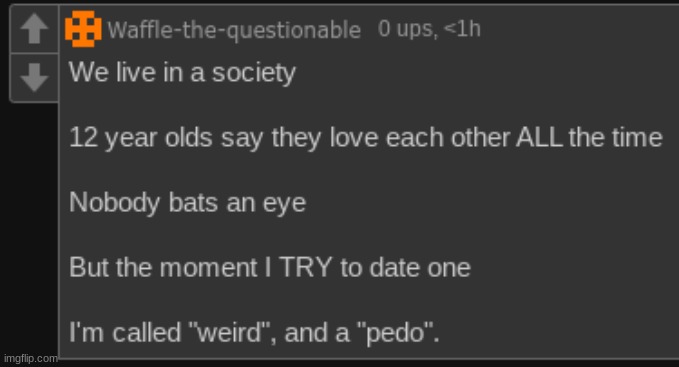
Task: Select the "We live in a society" line
Action: click(182, 73)
